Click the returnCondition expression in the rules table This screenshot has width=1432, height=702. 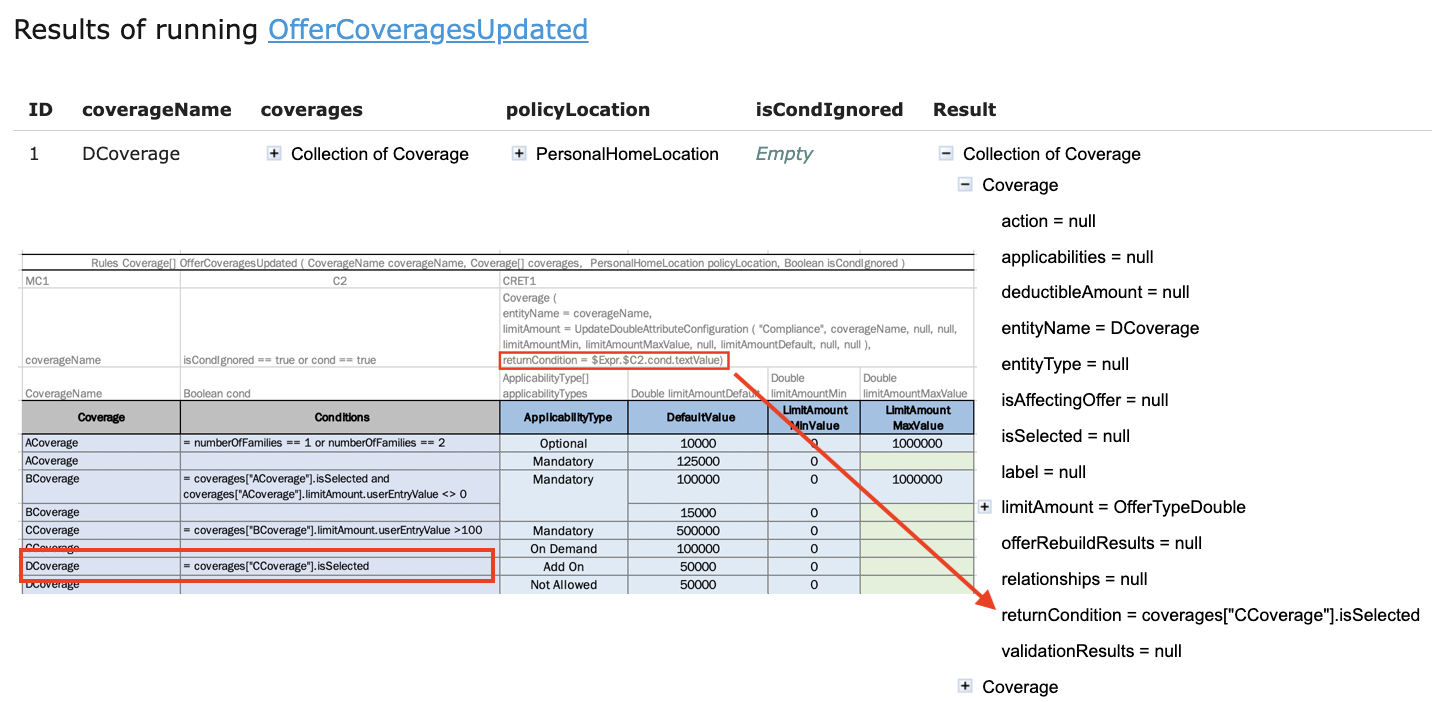coord(614,360)
